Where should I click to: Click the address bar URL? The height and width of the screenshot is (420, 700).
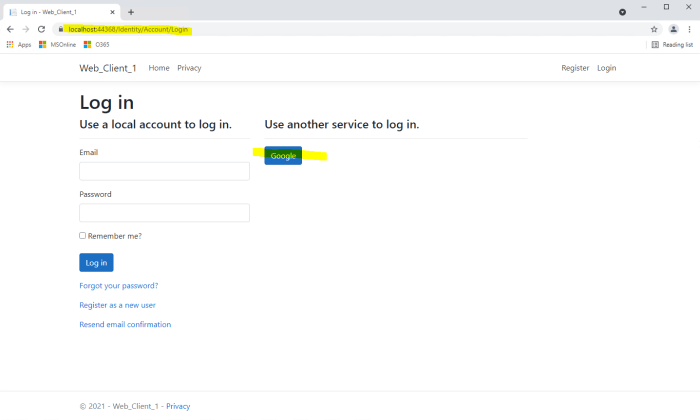[128, 29]
